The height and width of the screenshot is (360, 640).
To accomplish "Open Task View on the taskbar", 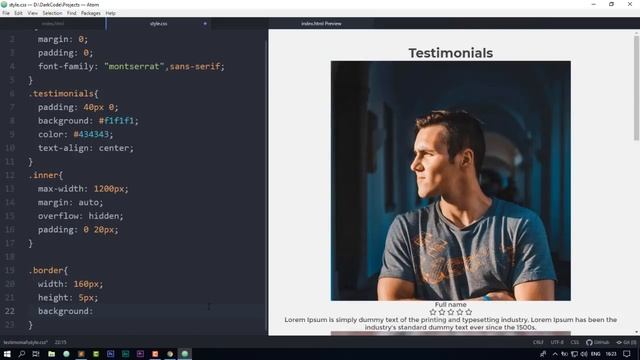I will 36,354.
